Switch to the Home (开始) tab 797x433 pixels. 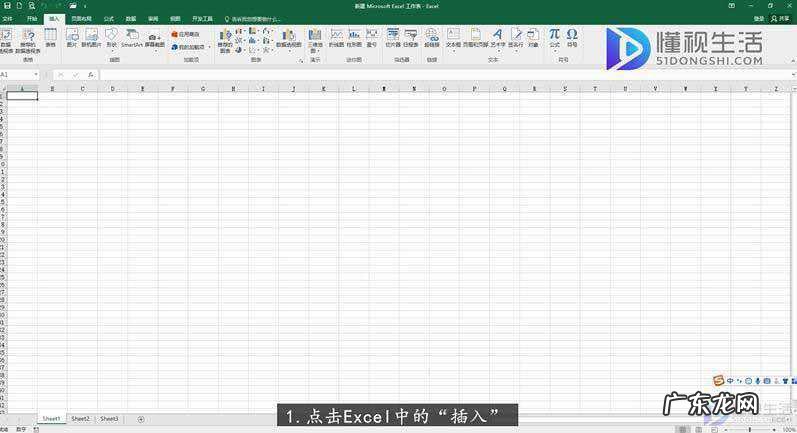coord(32,19)
